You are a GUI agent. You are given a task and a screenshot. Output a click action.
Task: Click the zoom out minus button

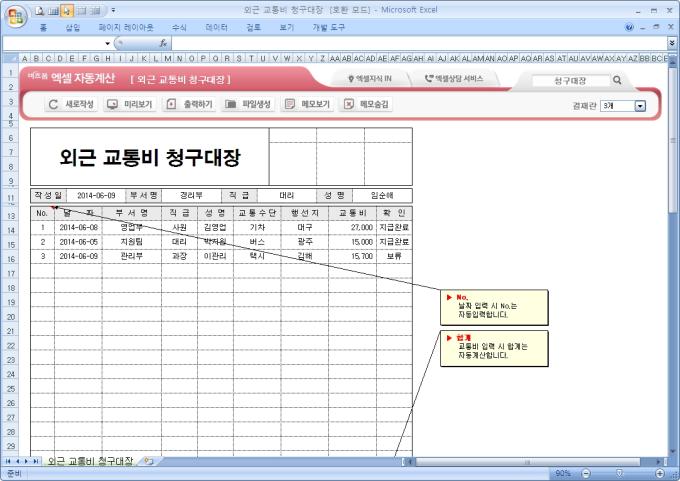586,473
